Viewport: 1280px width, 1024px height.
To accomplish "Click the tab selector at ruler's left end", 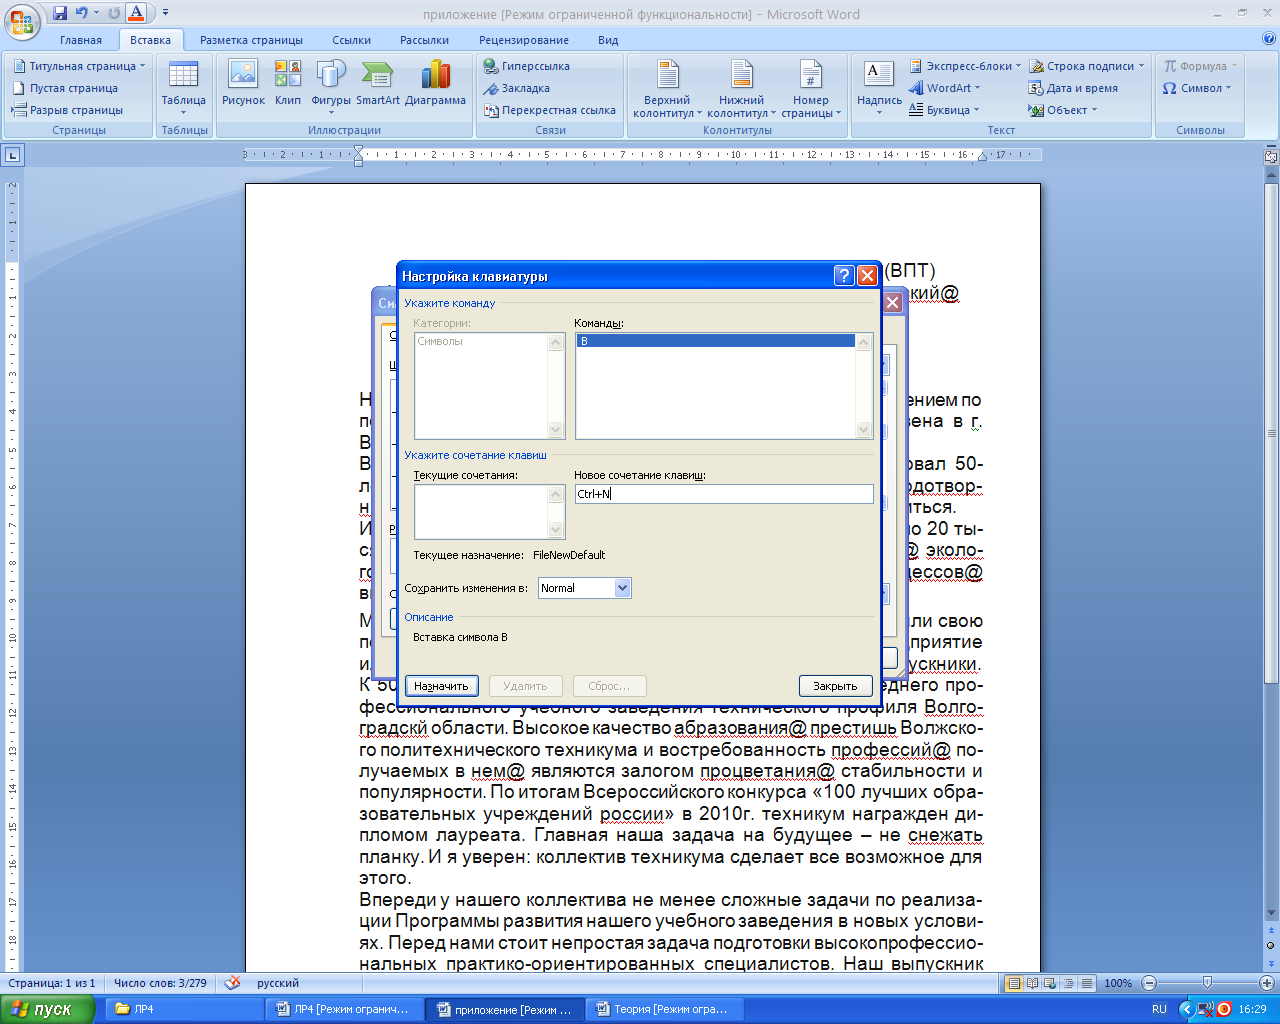I will coord(12,155).
